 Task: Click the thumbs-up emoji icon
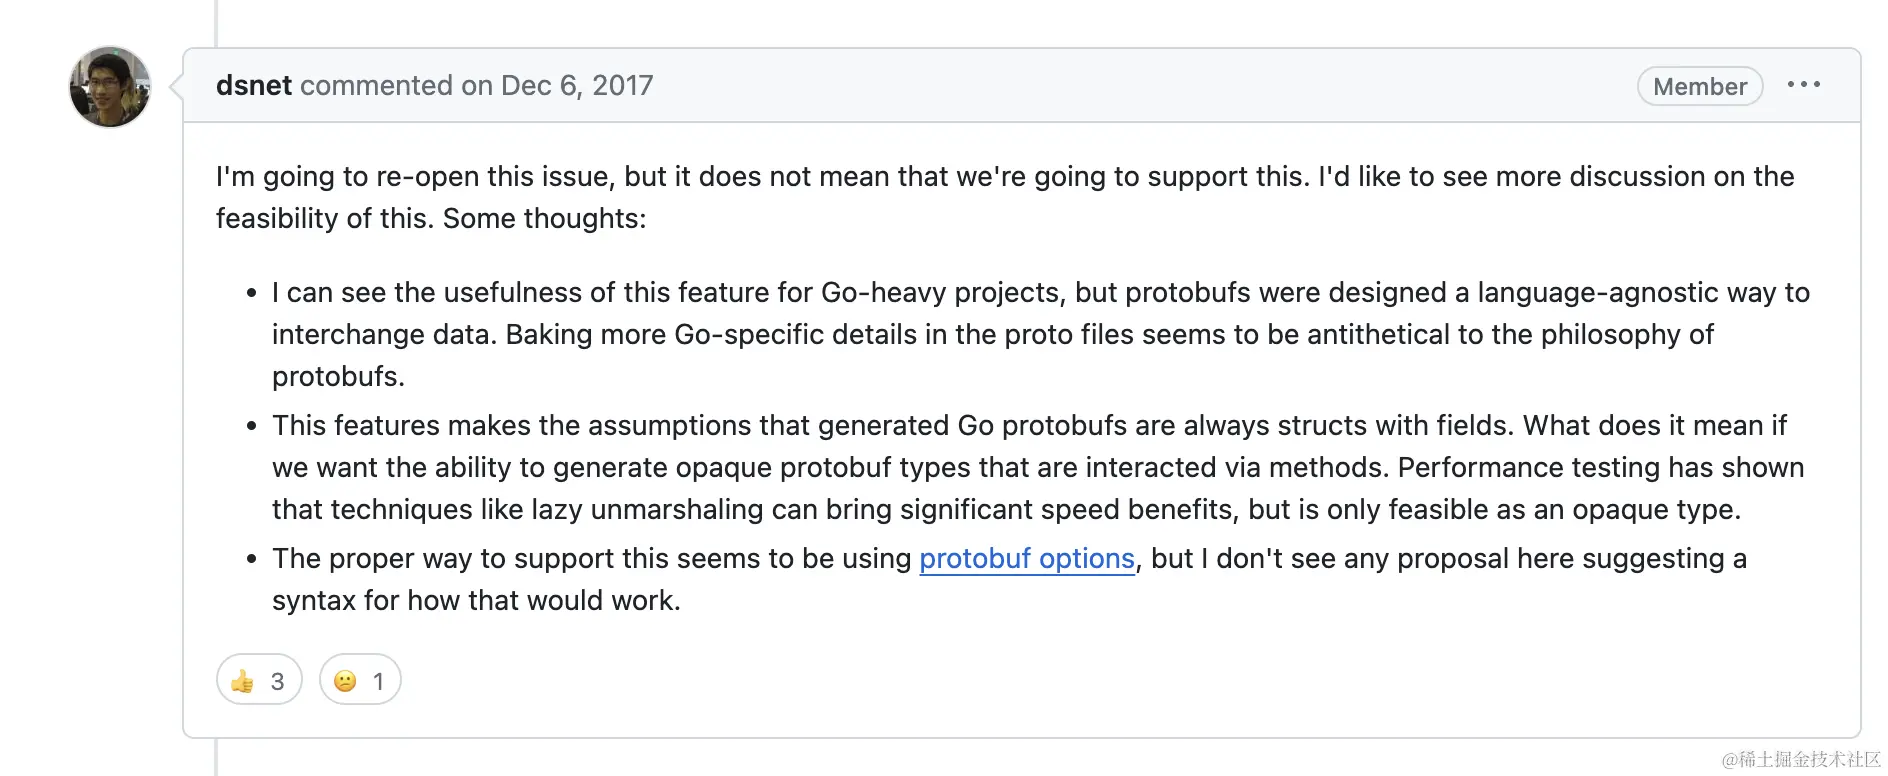[242, 681]
